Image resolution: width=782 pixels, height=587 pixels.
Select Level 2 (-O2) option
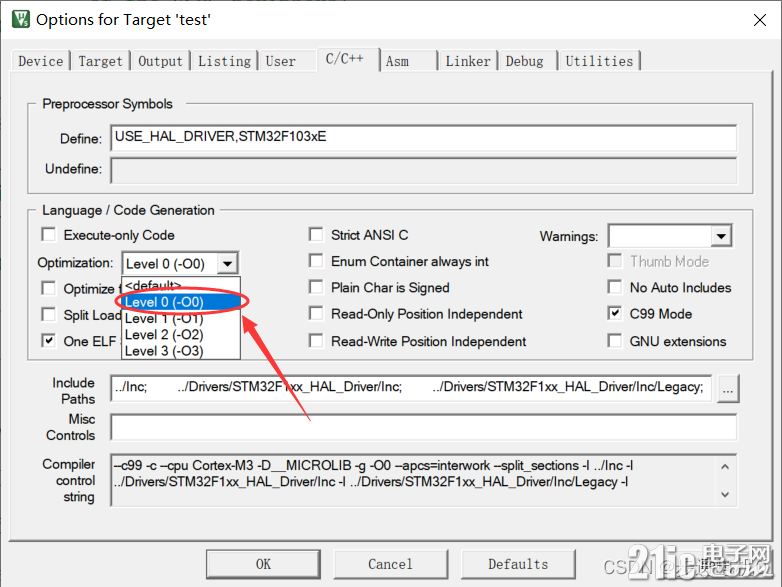point(181,335)
